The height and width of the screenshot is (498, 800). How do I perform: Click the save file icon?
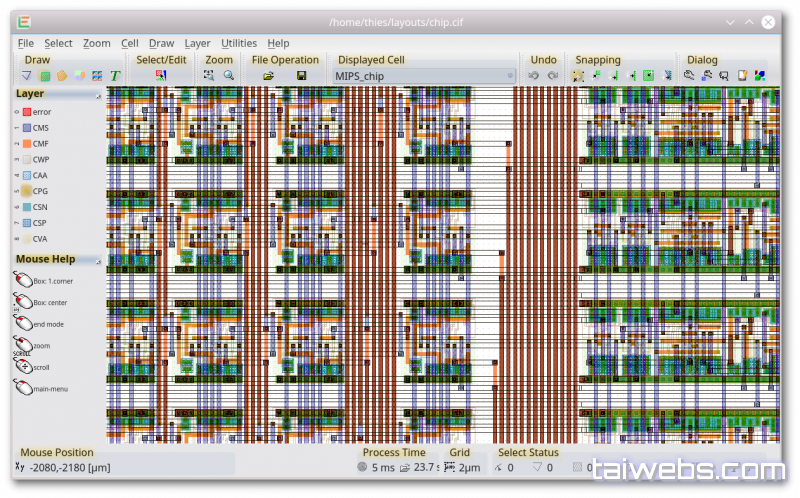click(x=301, y=76)
